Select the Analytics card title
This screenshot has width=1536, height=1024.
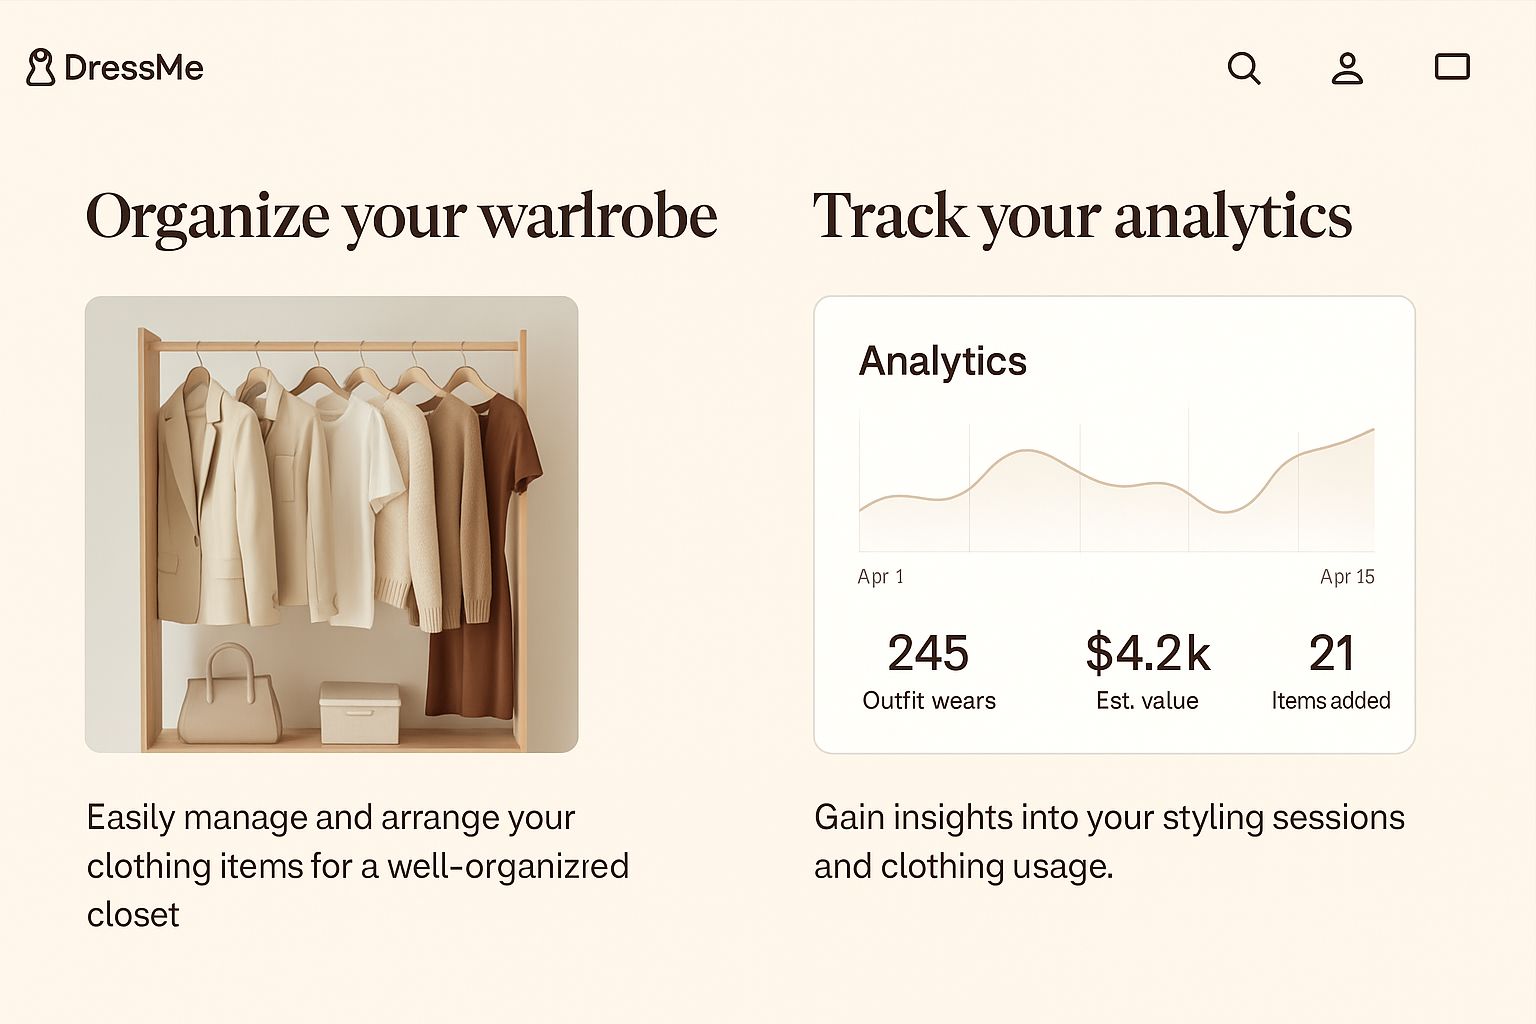click(942, 361)
